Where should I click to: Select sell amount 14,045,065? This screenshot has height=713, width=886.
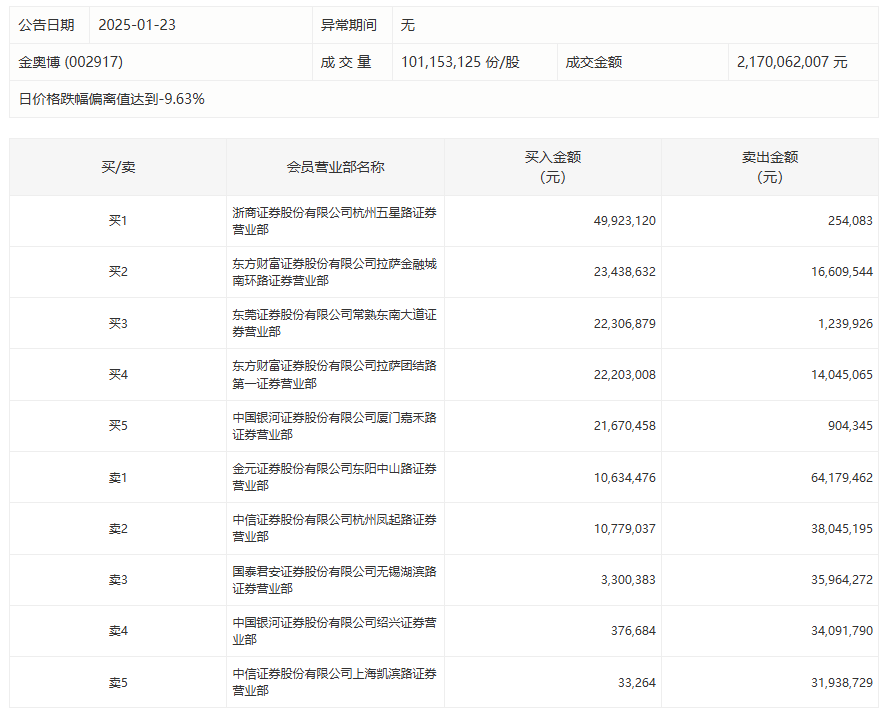pos(842,375)
